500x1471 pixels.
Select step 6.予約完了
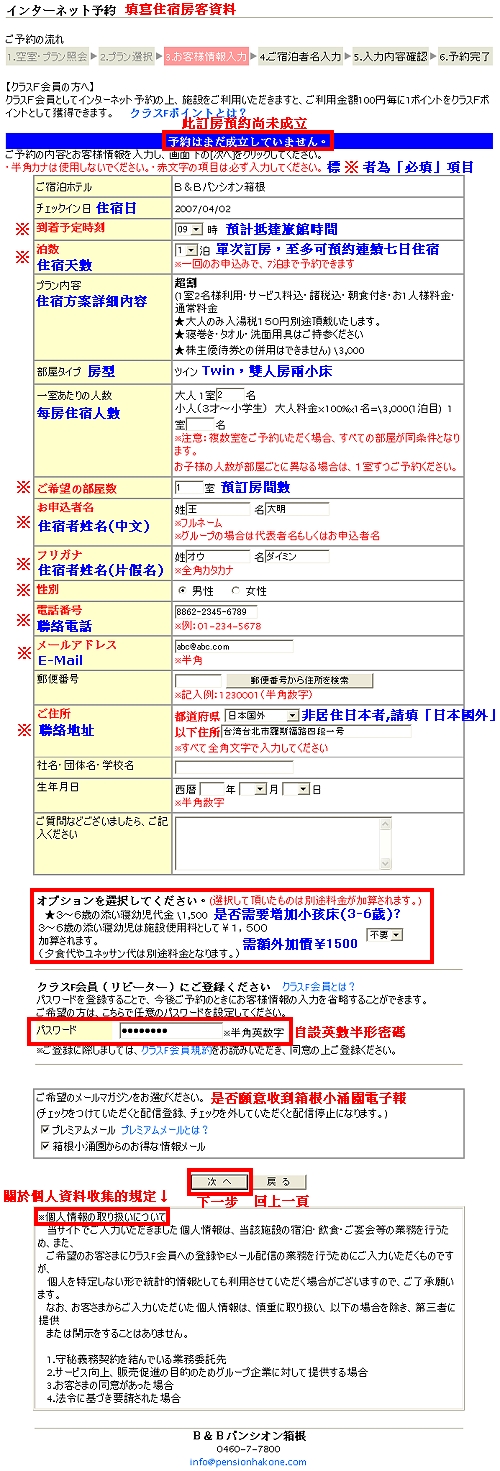point(465,56)
